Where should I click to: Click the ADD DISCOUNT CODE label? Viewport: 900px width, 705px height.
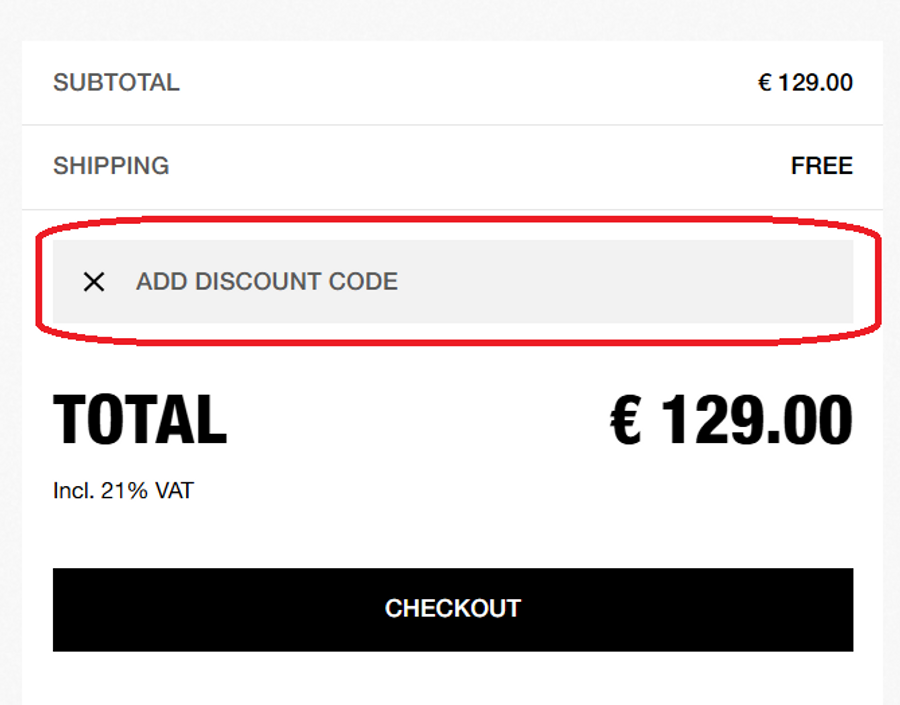(x=266, y=282)
